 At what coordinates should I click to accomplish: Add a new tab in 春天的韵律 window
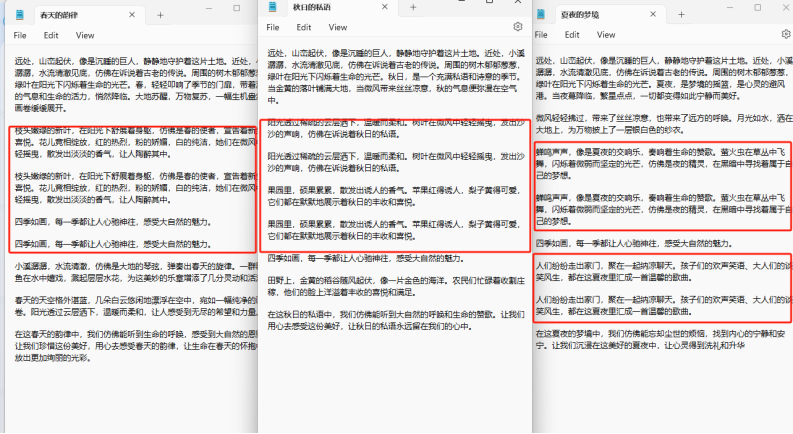point(160,15)
